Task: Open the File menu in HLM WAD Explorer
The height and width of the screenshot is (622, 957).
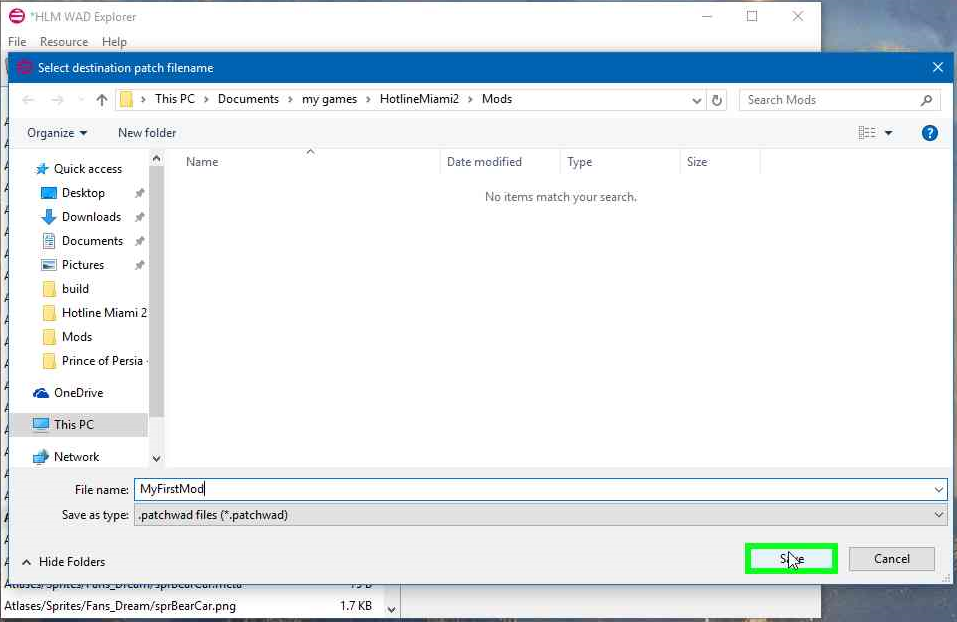Action: point(16,41)
